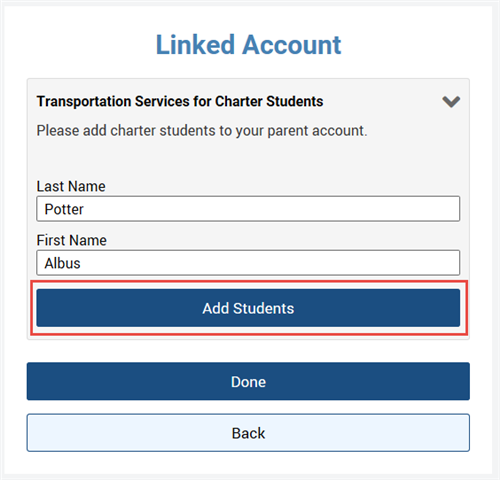Place cursor after 'Potter' text
This screenshot has width=500, height=480.
(x=84, y=209)
